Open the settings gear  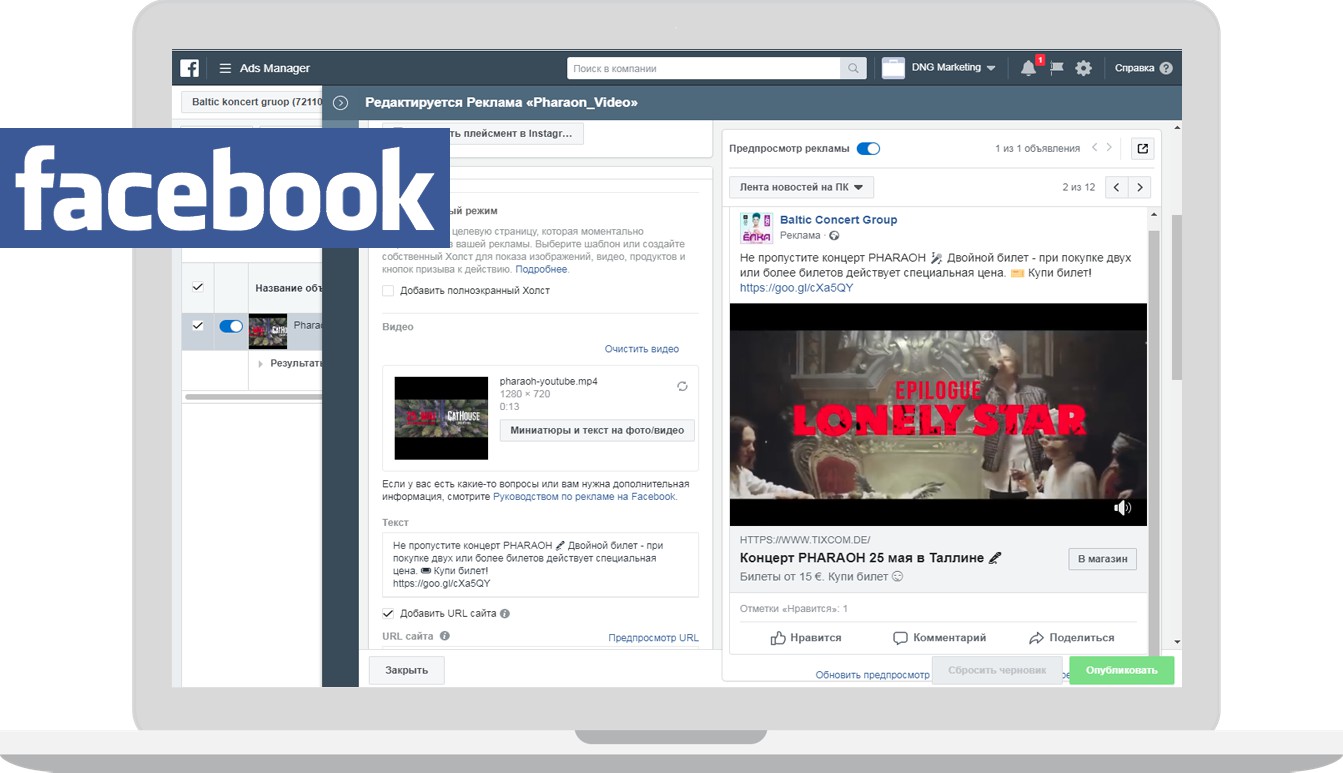tap(1083, 68)
